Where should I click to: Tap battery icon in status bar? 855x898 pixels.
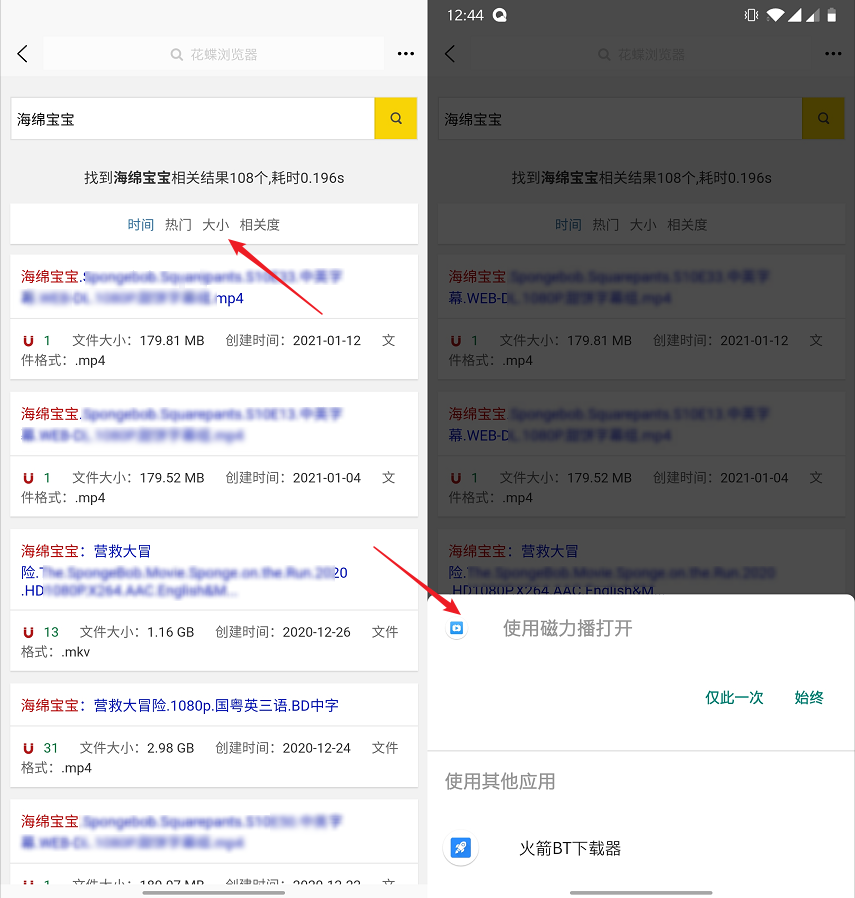[x=832, y=15]
